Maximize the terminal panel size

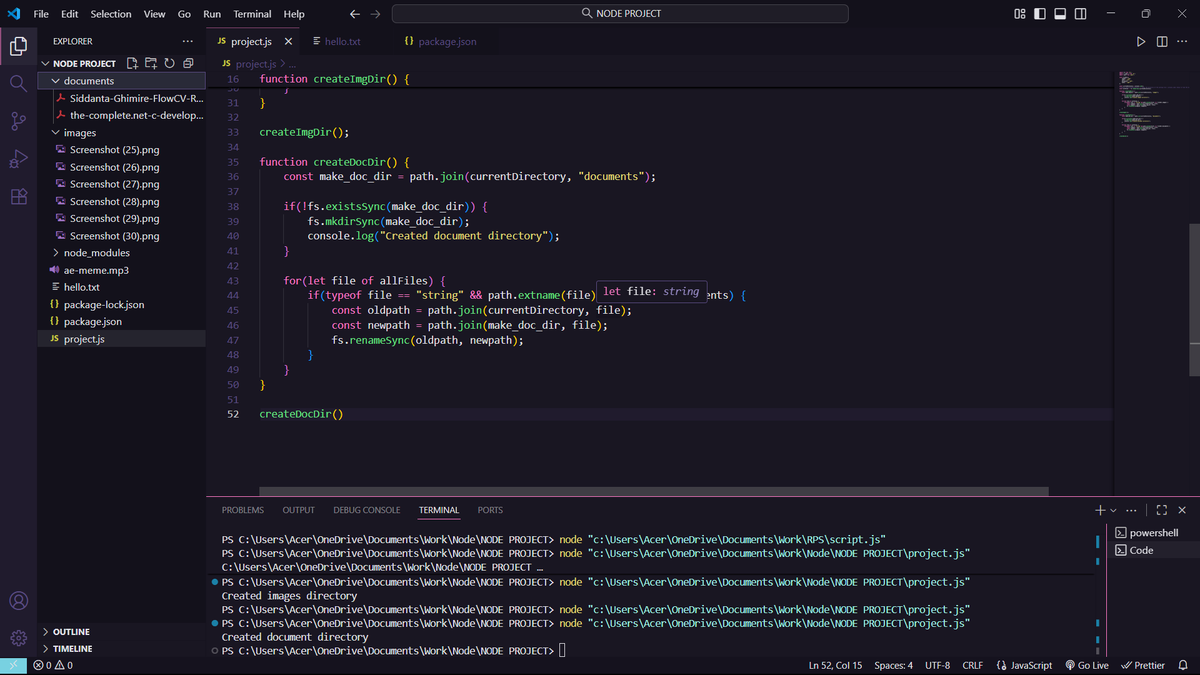[1162, 510]
